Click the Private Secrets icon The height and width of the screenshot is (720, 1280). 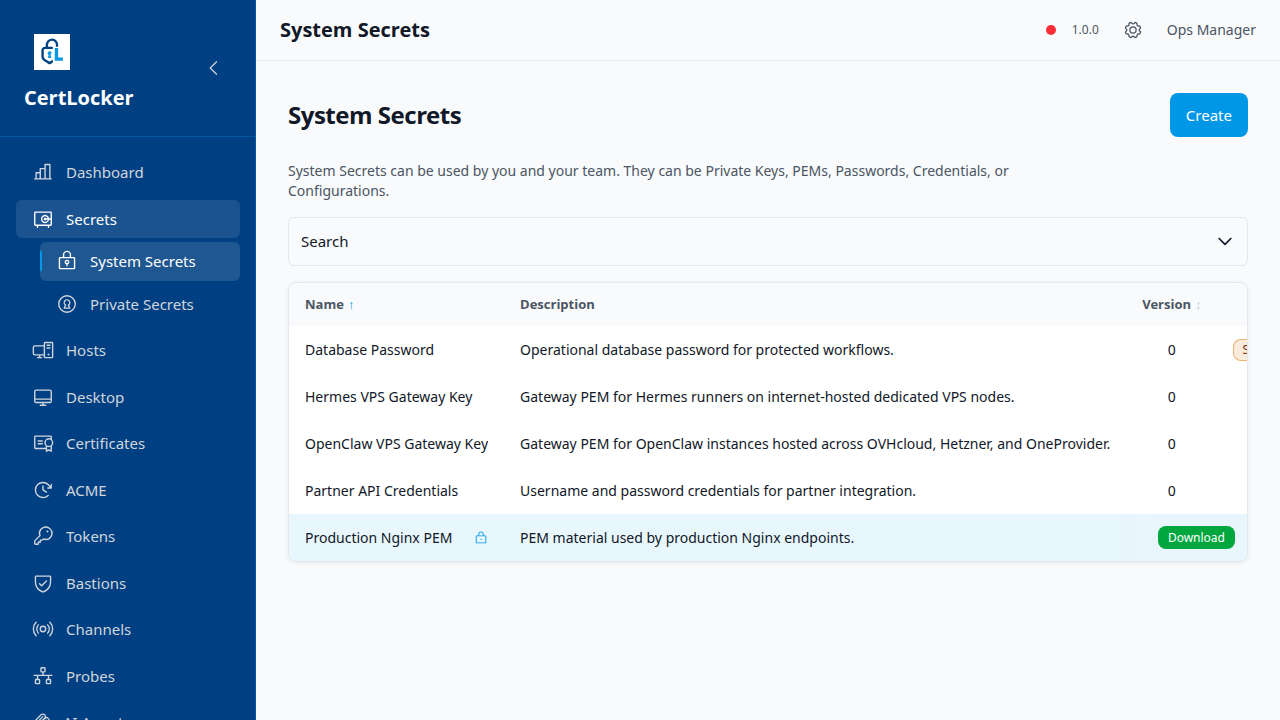click(x=67, y=304)
